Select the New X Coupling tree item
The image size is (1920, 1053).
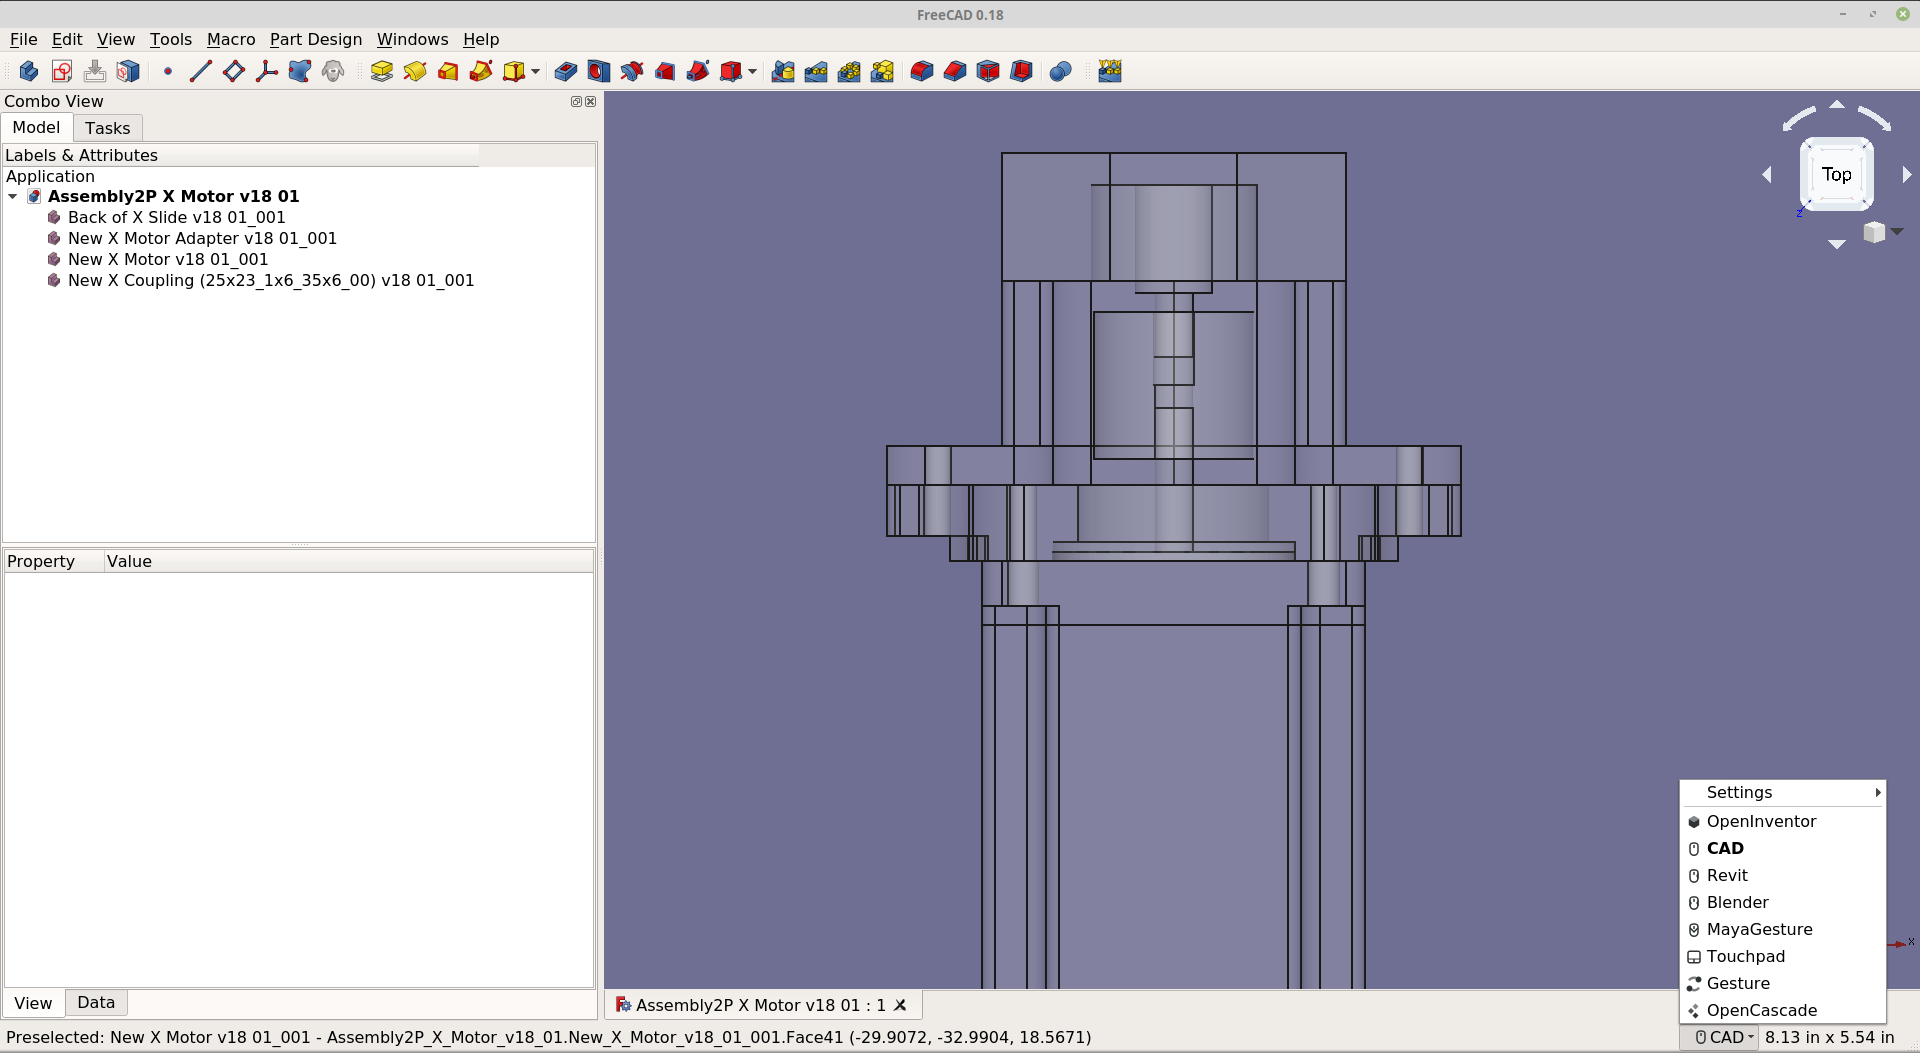click(271, 280)
